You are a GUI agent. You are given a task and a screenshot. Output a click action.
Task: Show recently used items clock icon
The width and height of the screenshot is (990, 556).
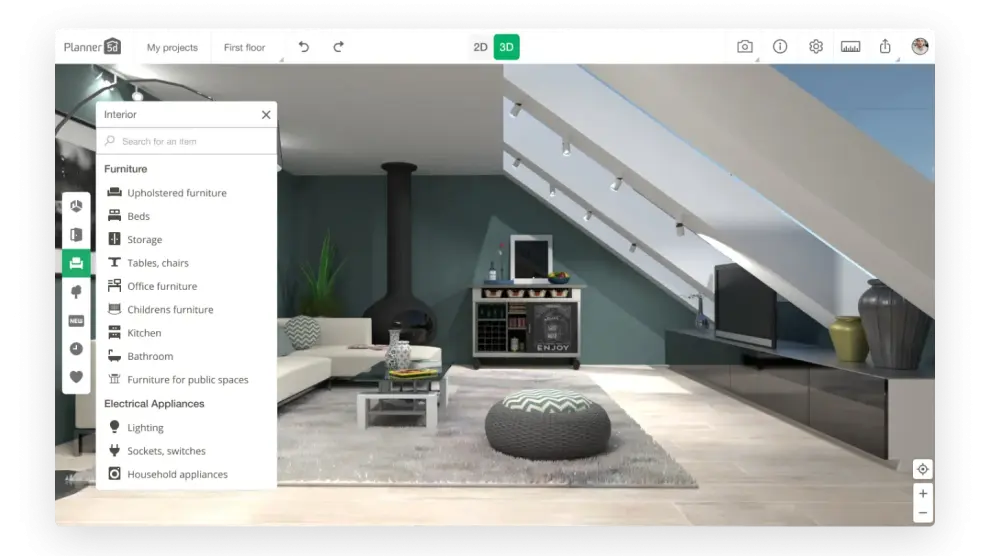pyautogui.click(x=76, y=349)
